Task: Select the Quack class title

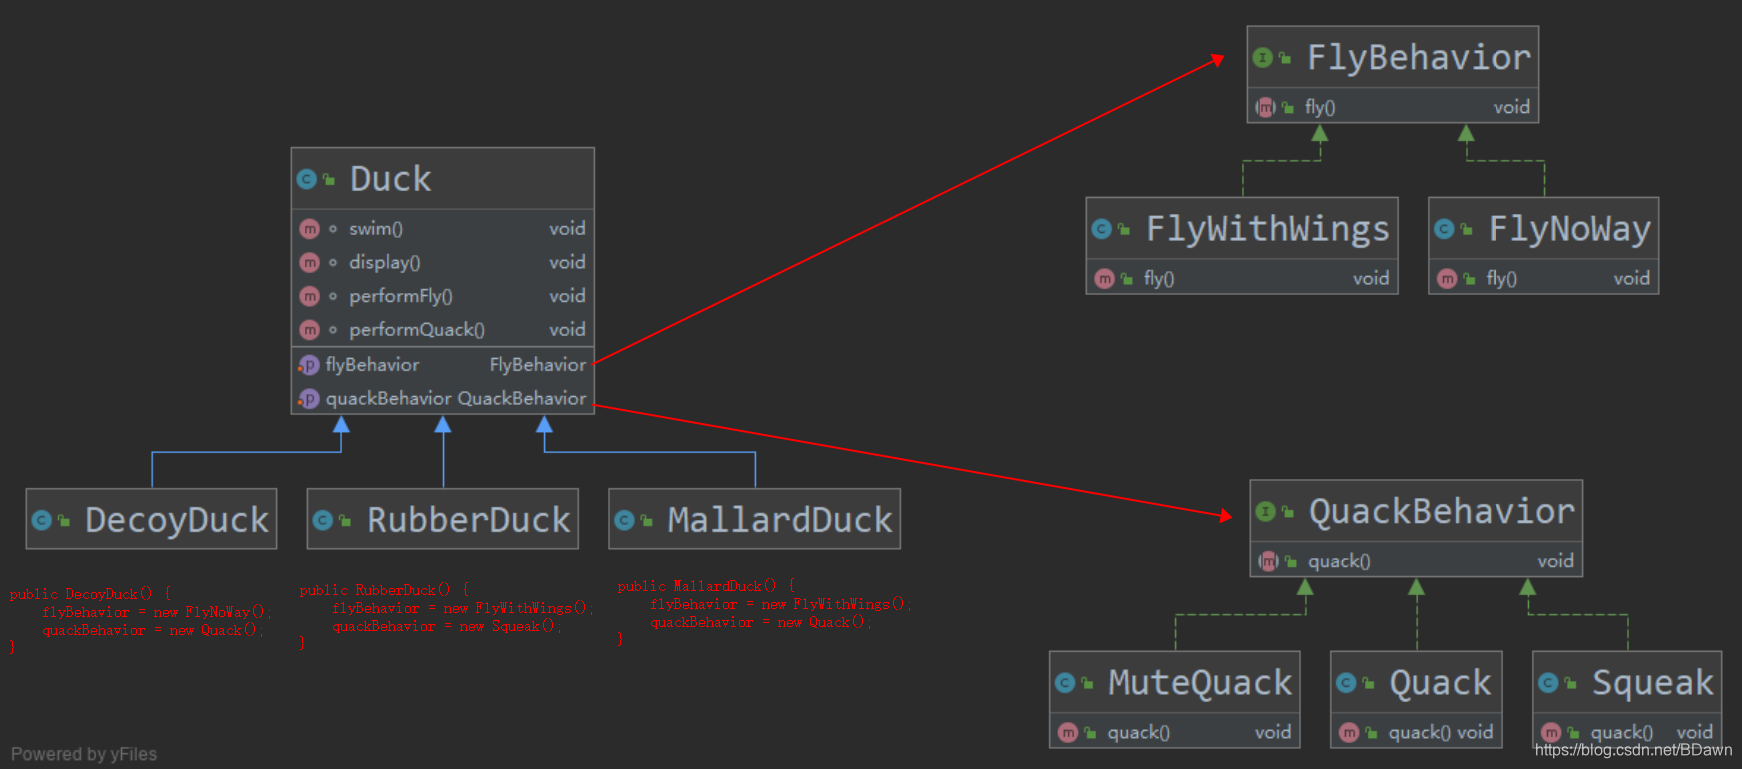Action: pyautogui.click(x=1440, y=683)
